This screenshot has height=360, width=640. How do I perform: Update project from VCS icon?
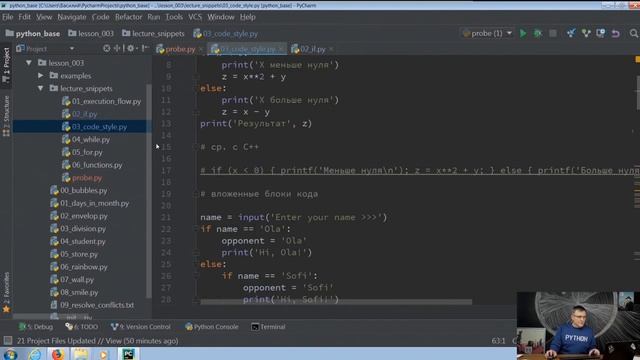tap(571, 33)
